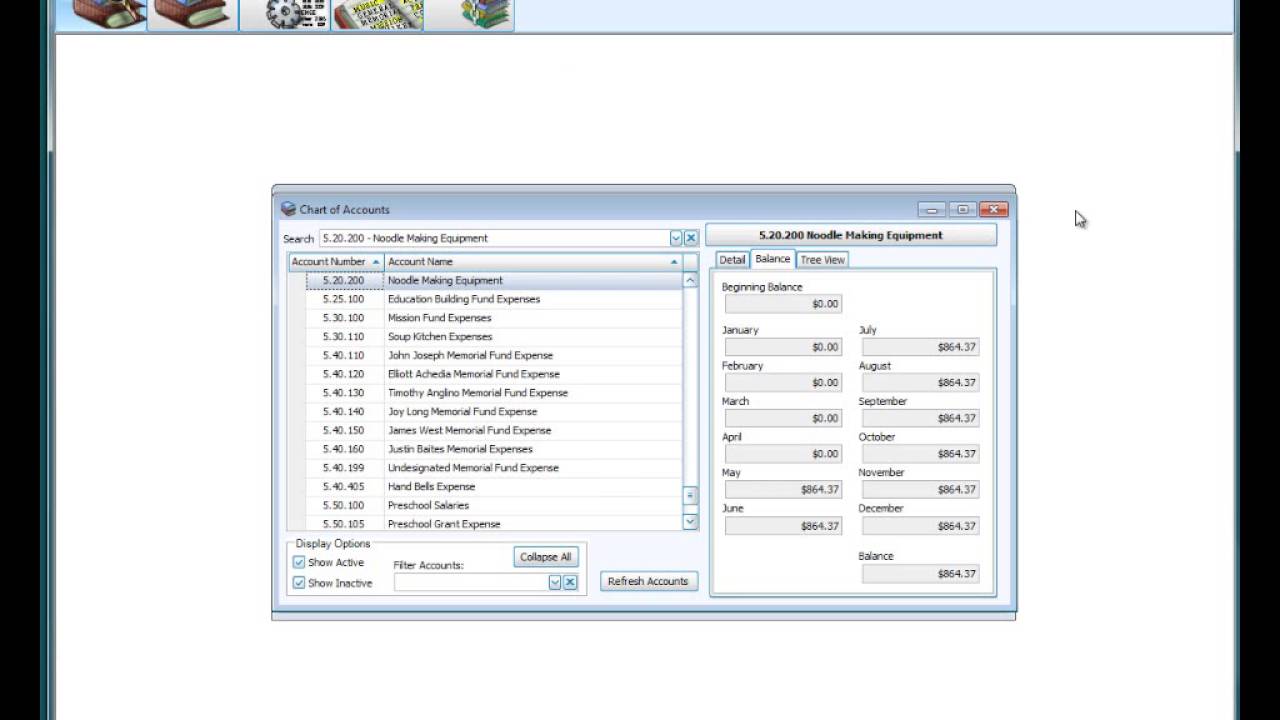Open the Account Name column sort arrow
1280x720 pixels.
coord(674,261)
